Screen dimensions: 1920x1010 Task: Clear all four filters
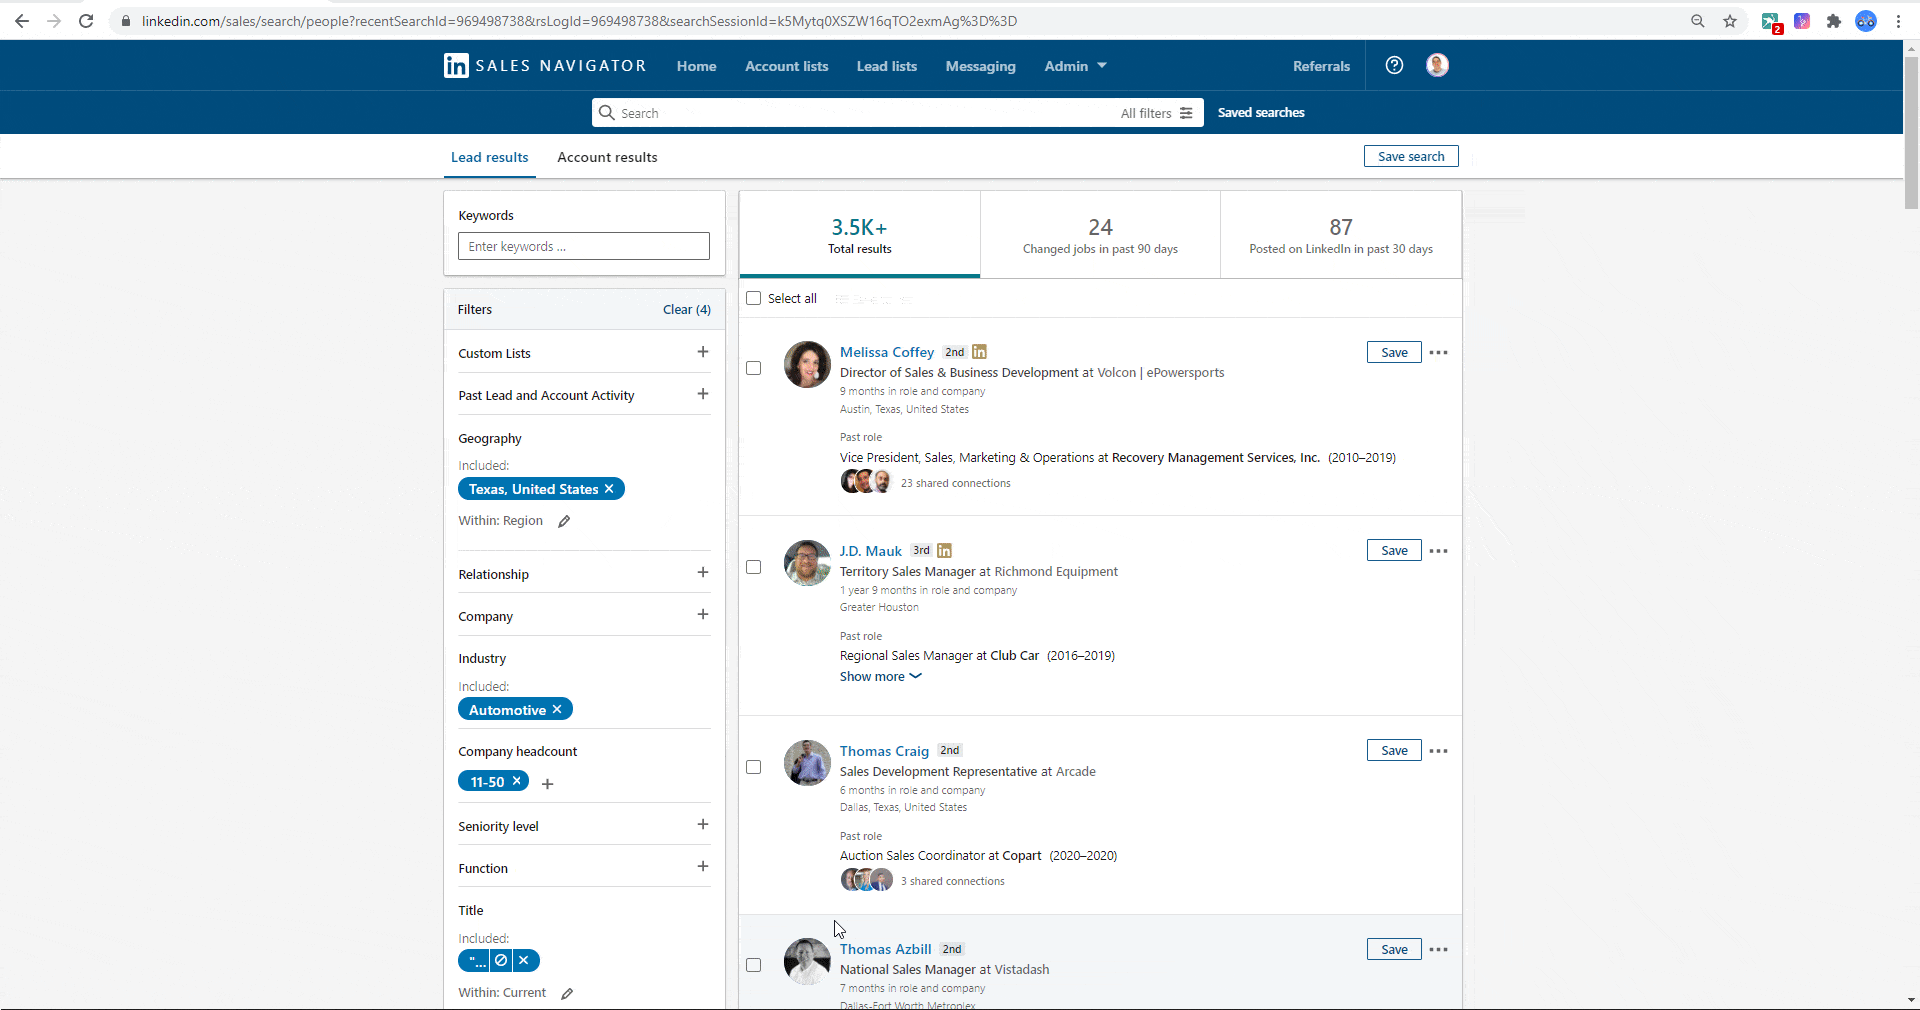pos(687,309)
